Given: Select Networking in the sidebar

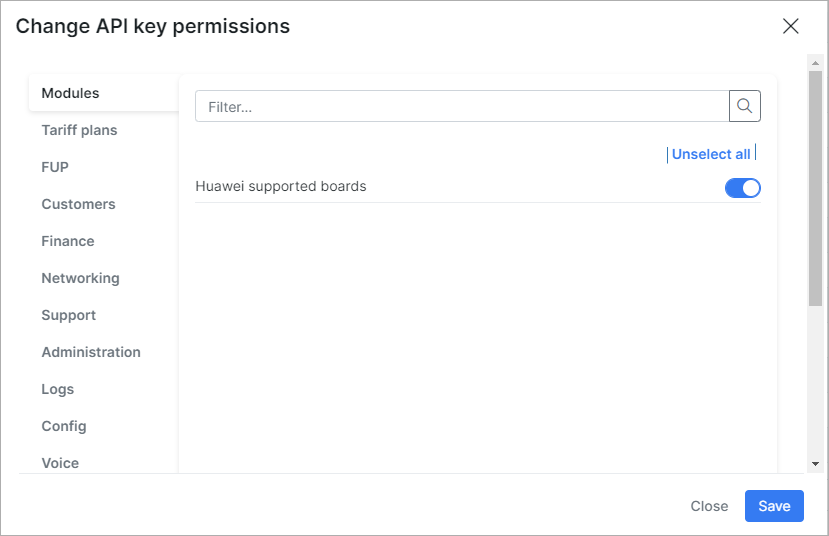Looking at the screenshot, I should click(x=80, y=278).
